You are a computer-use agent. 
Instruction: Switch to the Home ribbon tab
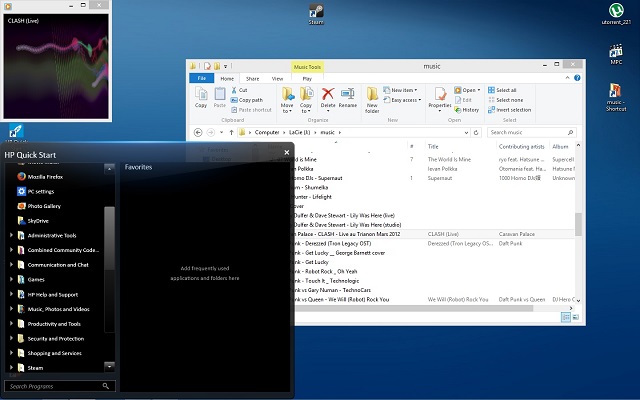[x=227, y=78]
